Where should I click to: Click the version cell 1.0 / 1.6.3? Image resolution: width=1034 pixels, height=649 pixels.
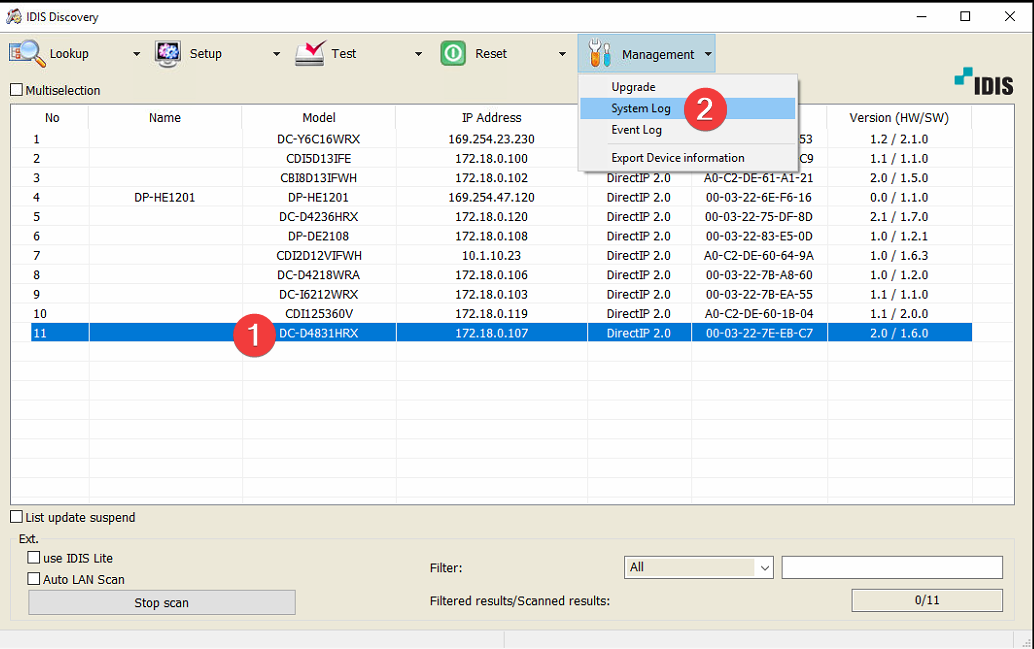click(899, 255)
